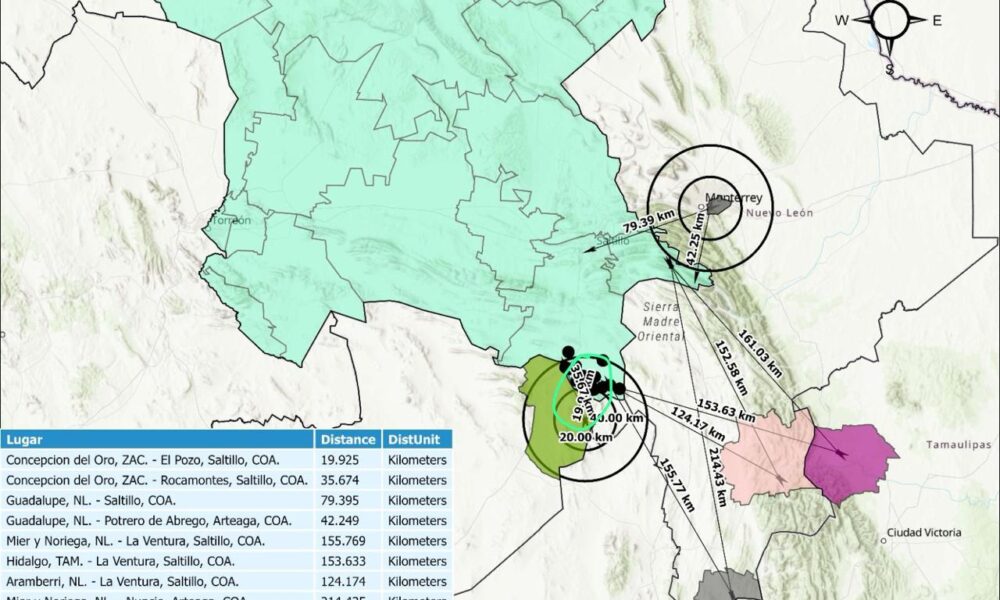This screenshot has width=1000, height=600.
Task: Click the Distance column header
Action: (x=347, y=439)
